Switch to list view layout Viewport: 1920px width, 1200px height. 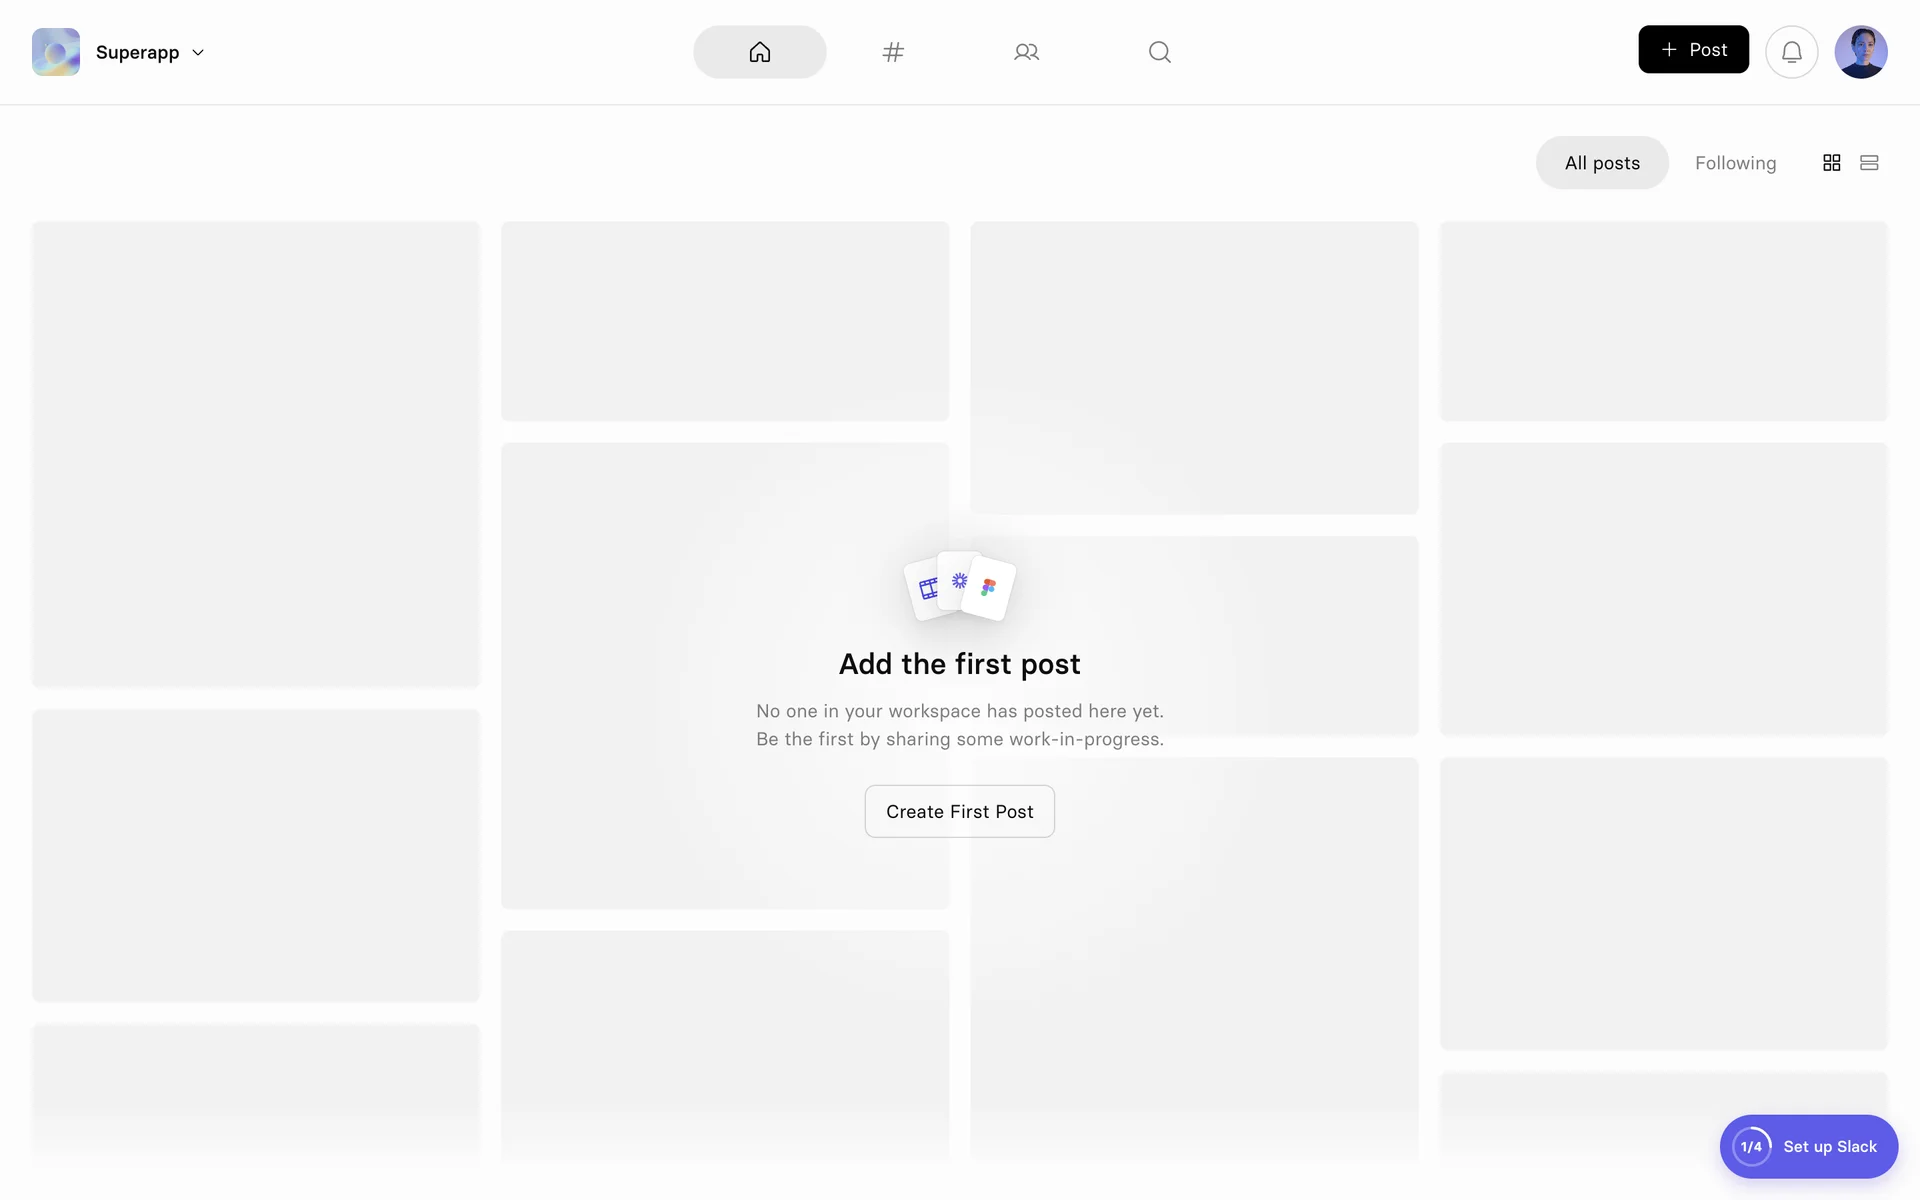(1868, 163)
